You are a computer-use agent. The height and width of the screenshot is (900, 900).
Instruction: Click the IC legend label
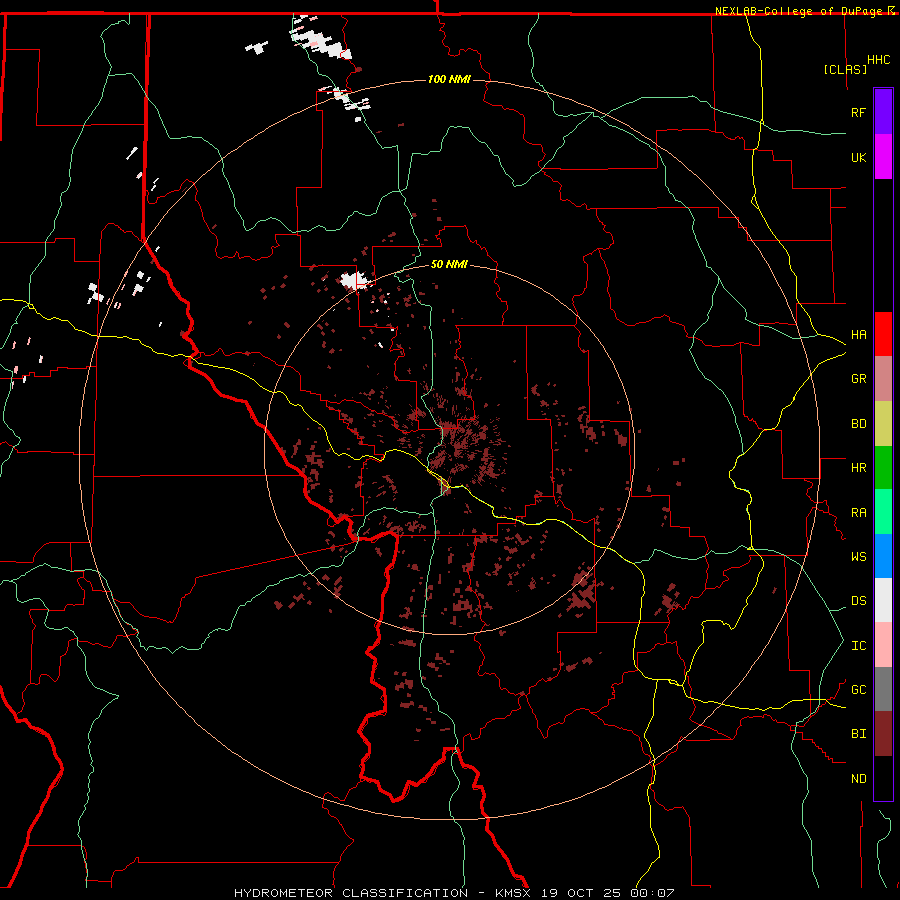pyautogui.click(x=858, y=646)
